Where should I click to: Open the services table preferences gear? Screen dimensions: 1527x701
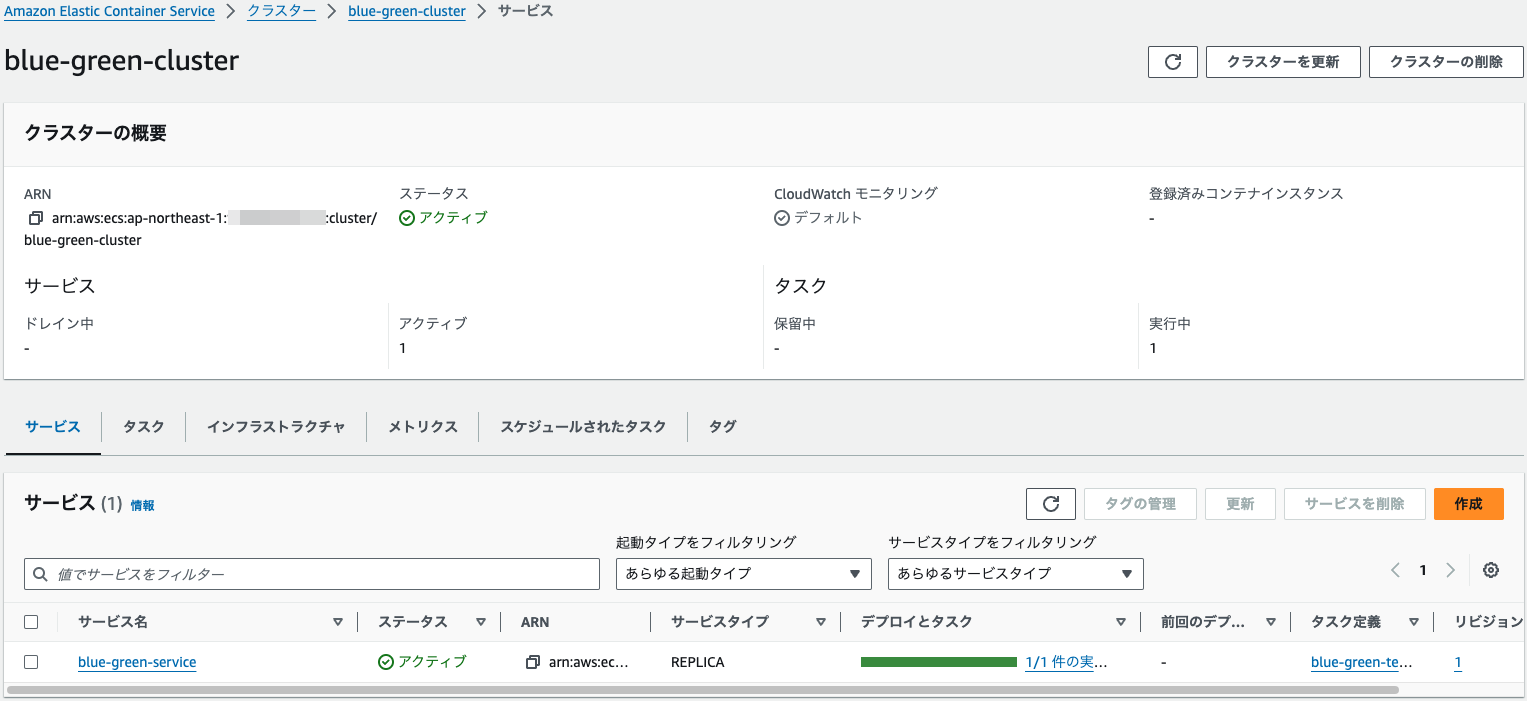1490,569
